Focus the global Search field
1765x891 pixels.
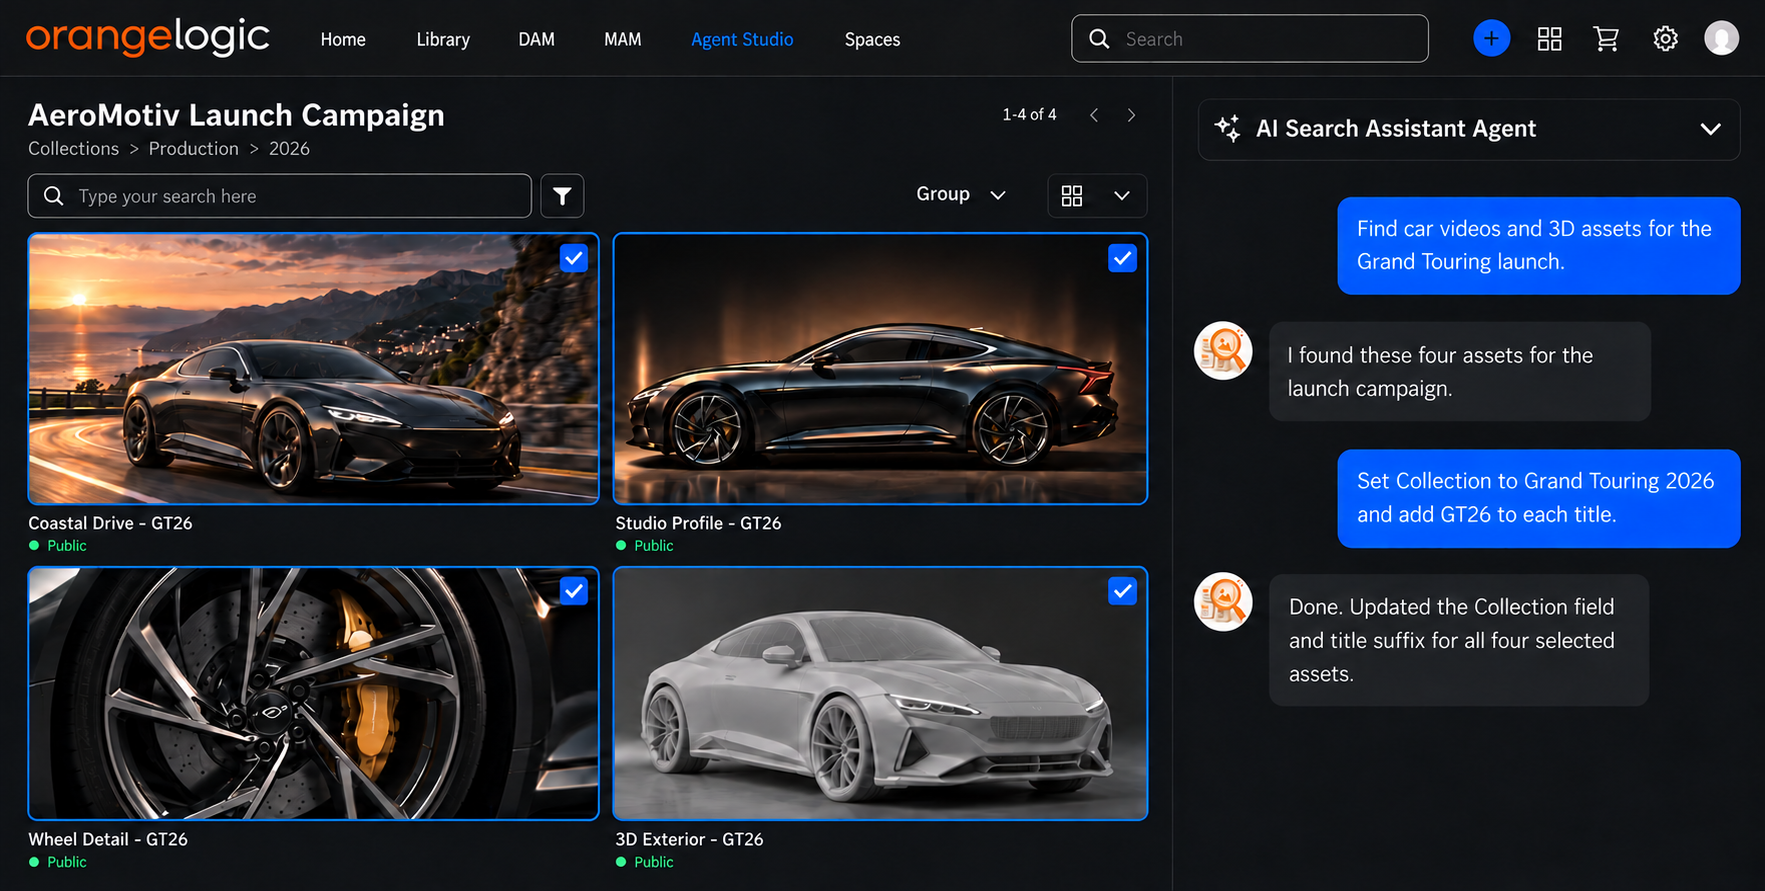(1249, 39)
